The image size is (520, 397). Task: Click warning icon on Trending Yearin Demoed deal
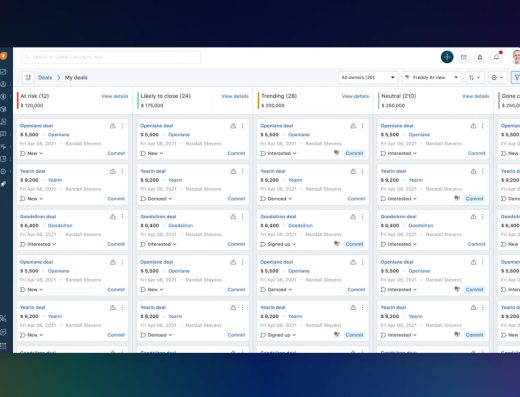point(353,171)
